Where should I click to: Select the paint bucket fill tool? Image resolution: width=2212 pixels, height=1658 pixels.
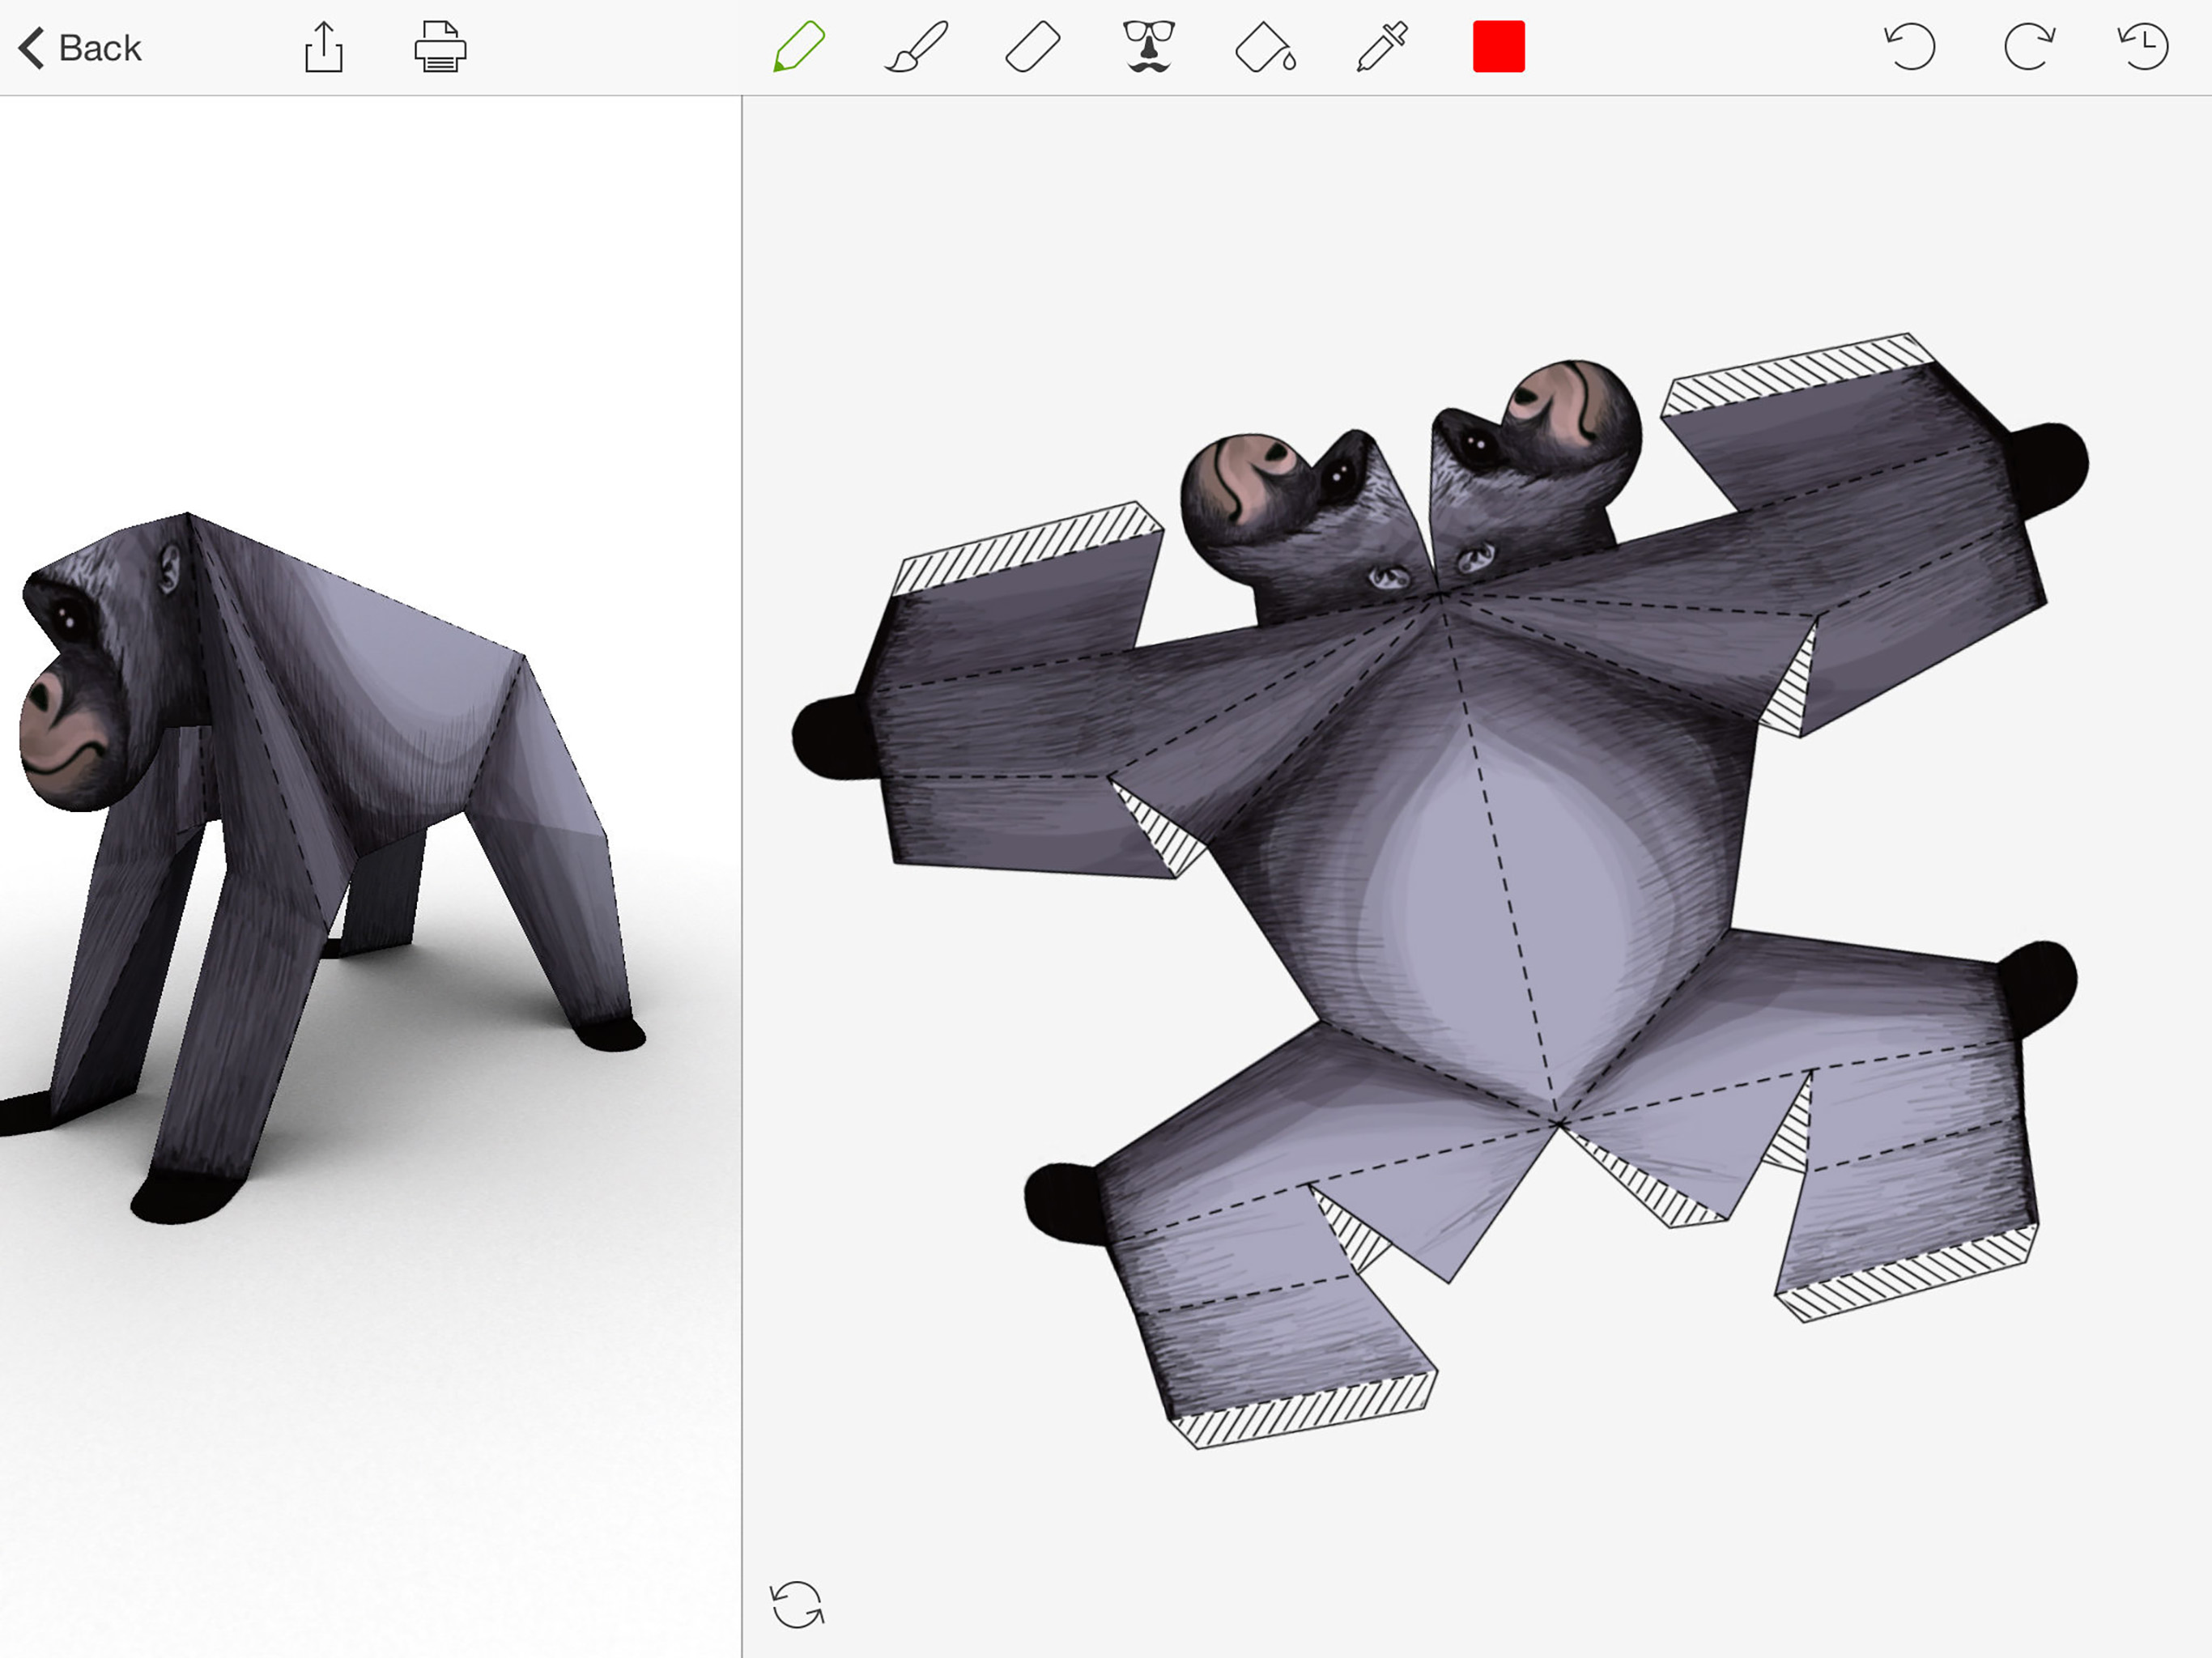(1265, 47)
